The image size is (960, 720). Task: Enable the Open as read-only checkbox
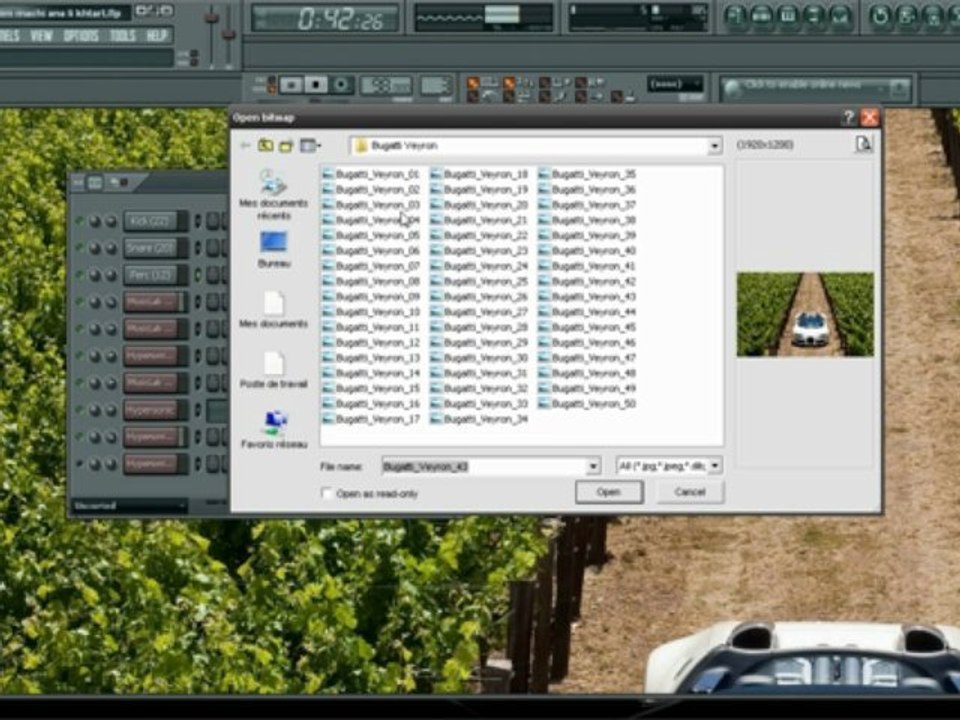tap(327, 493)
